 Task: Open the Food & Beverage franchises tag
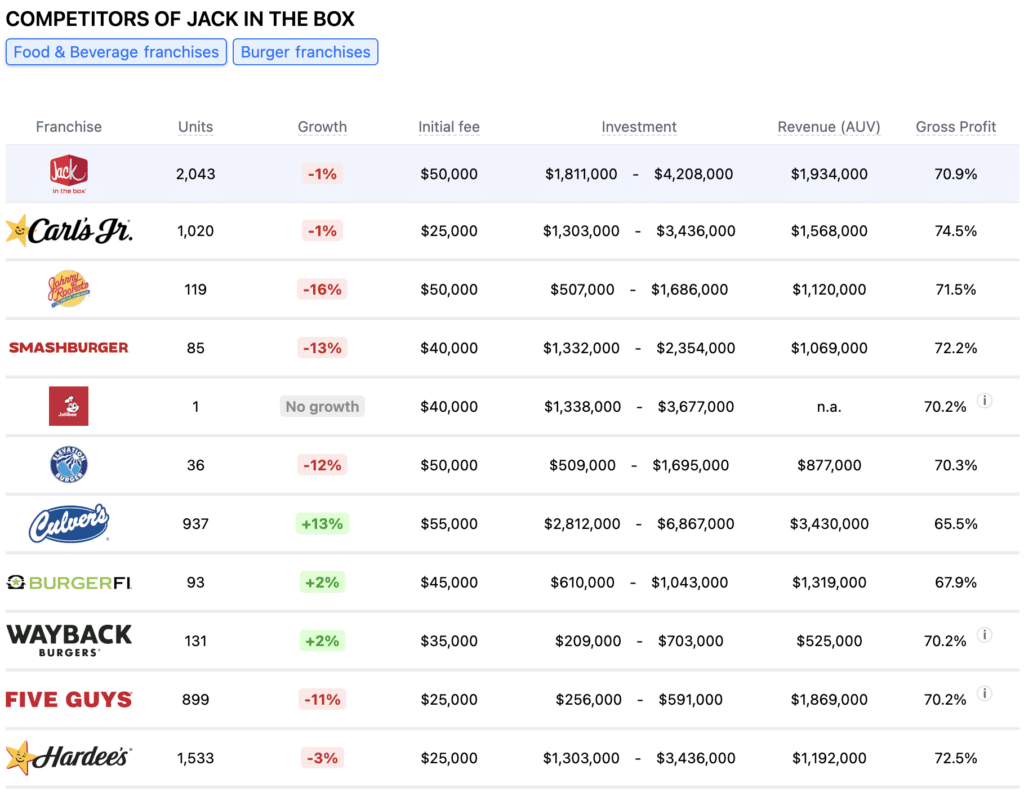116,52
